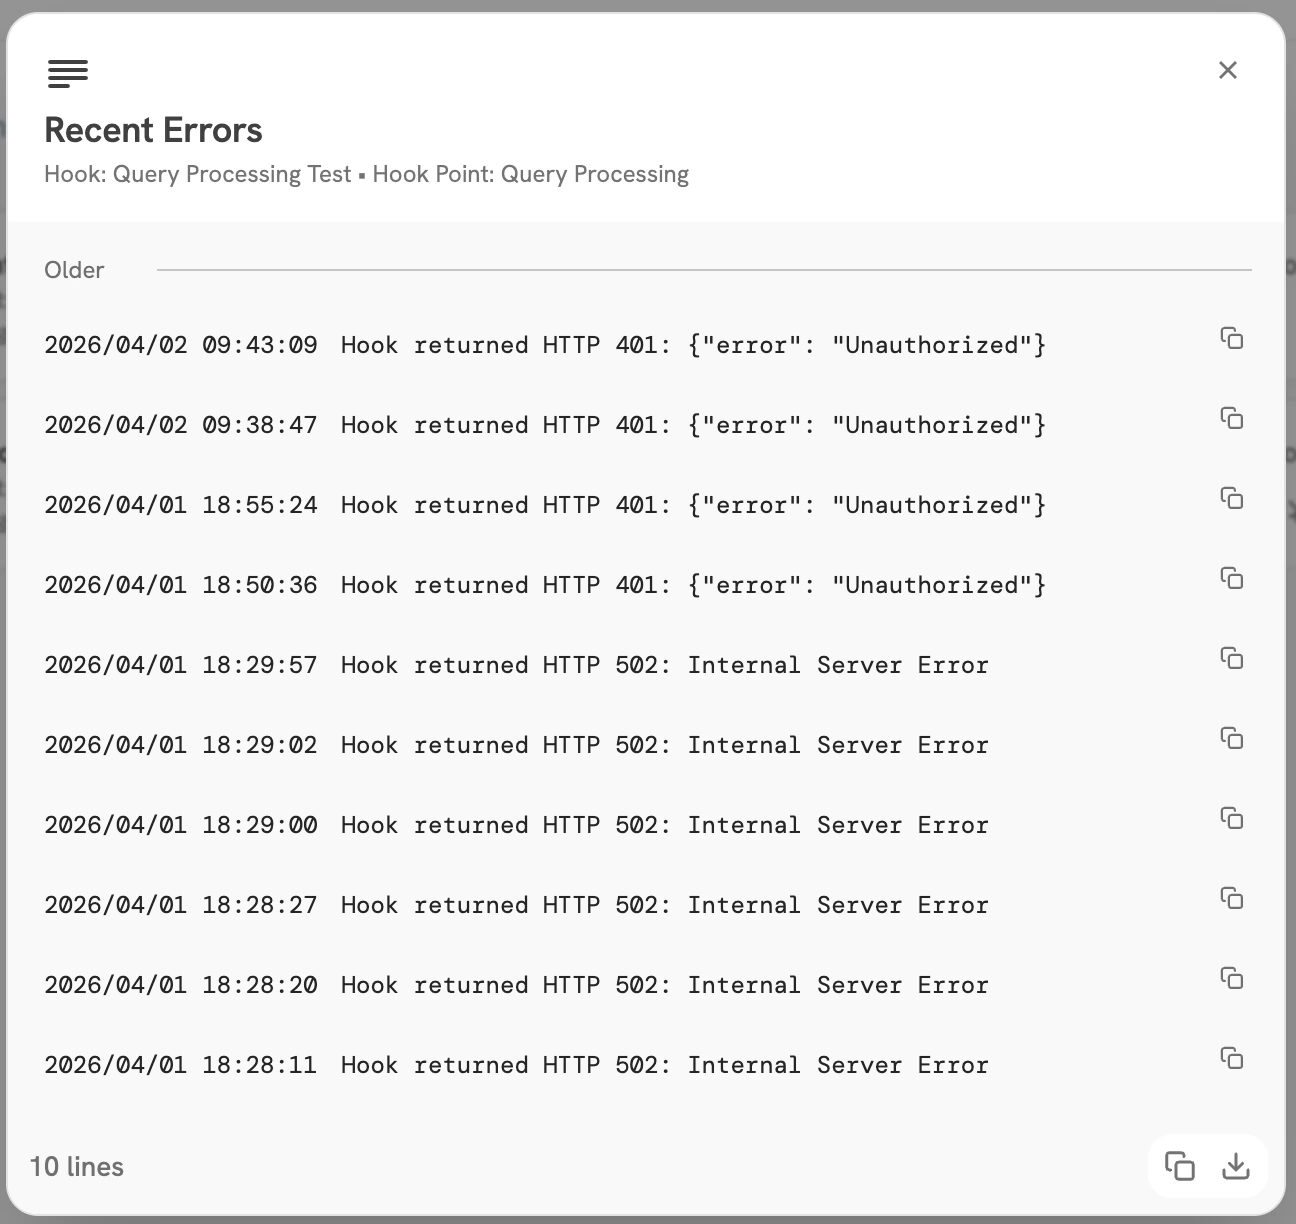Image resolution: width=1296 pixels, height=1224 pixels.
Task: Close the Recent Errors dialog
Action: point(1228,70)
